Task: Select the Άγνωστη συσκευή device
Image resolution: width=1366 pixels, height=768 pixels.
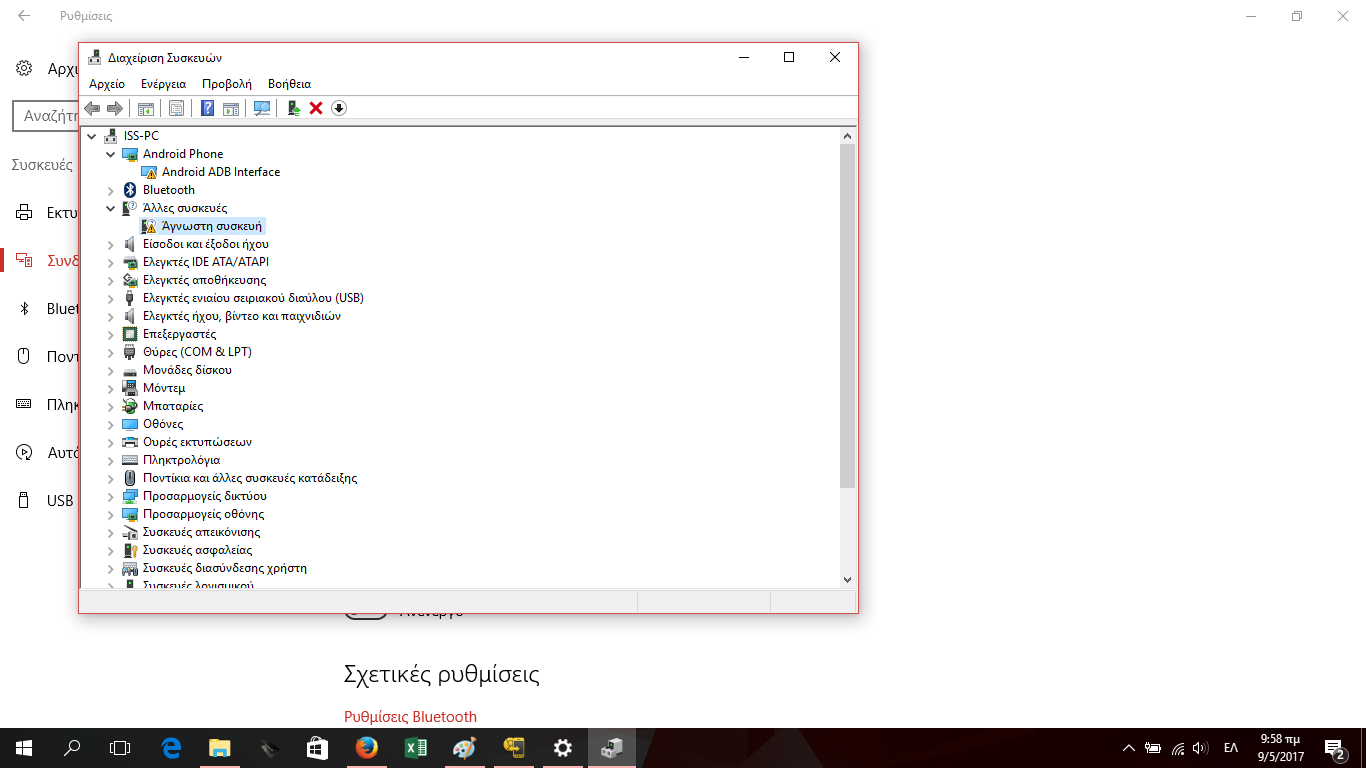Action: 211,226
